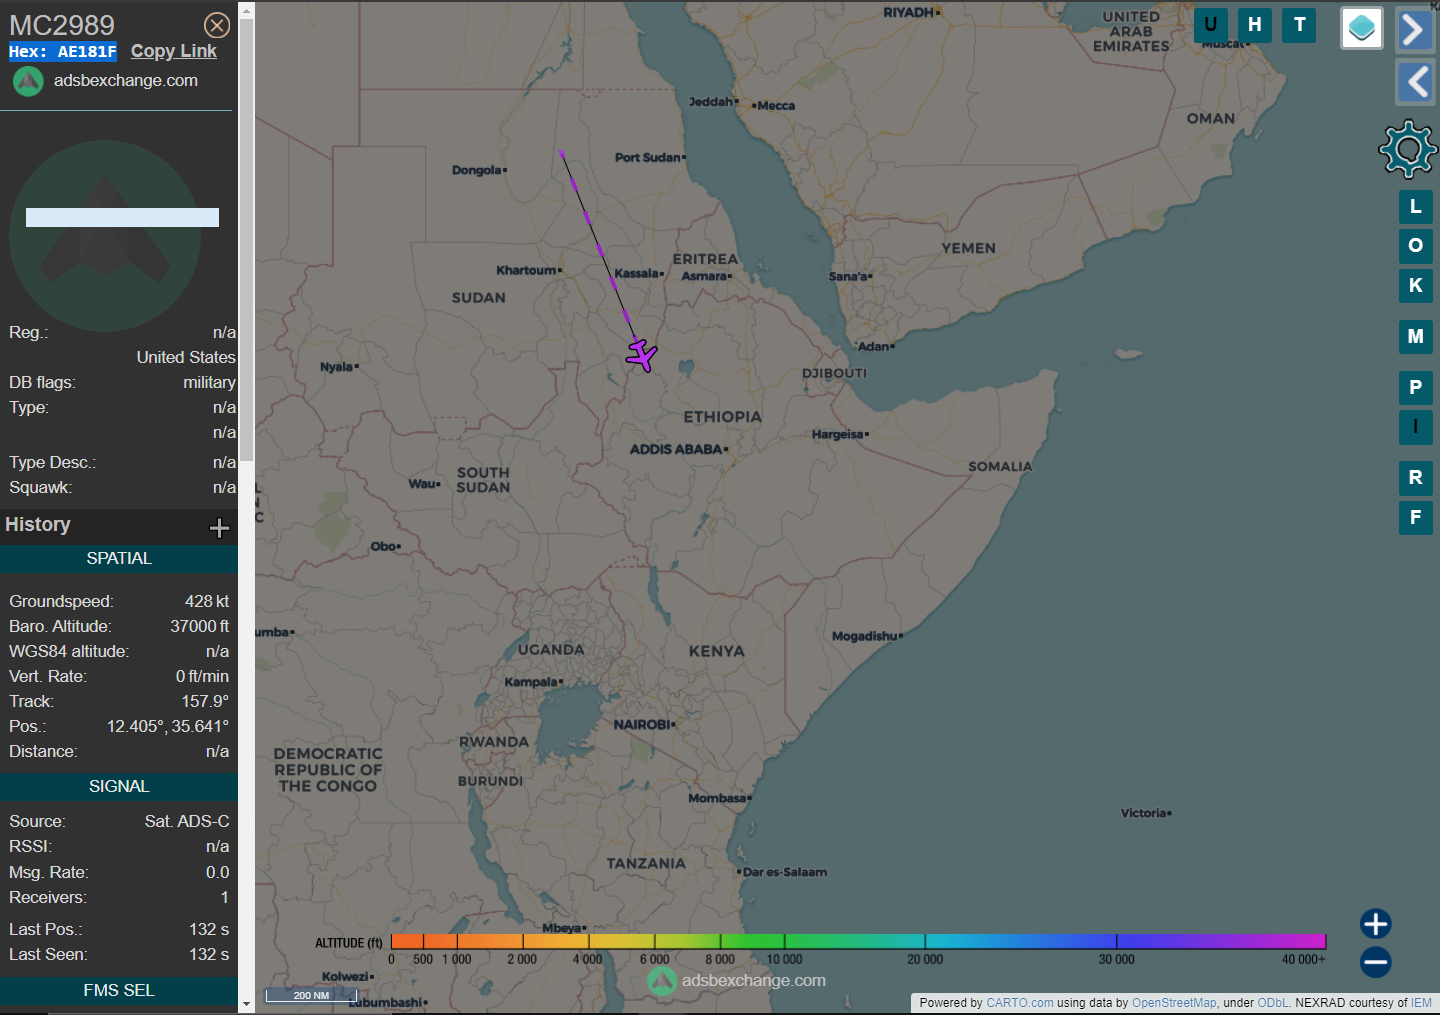Click the sidebar vertical scrollbar thumb
Screen dimensions: 1440x1015
coord(246,240)
